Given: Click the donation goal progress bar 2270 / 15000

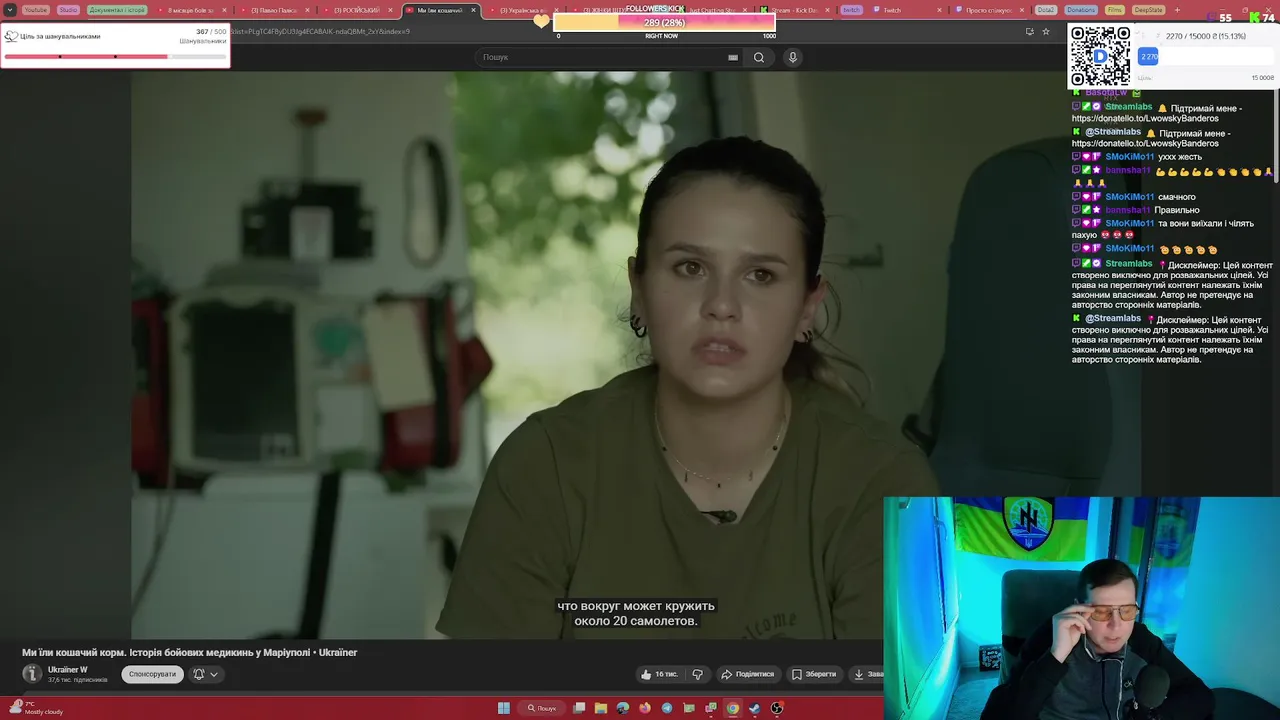Looking at the screenshot, I should (x=1205, y=57).
